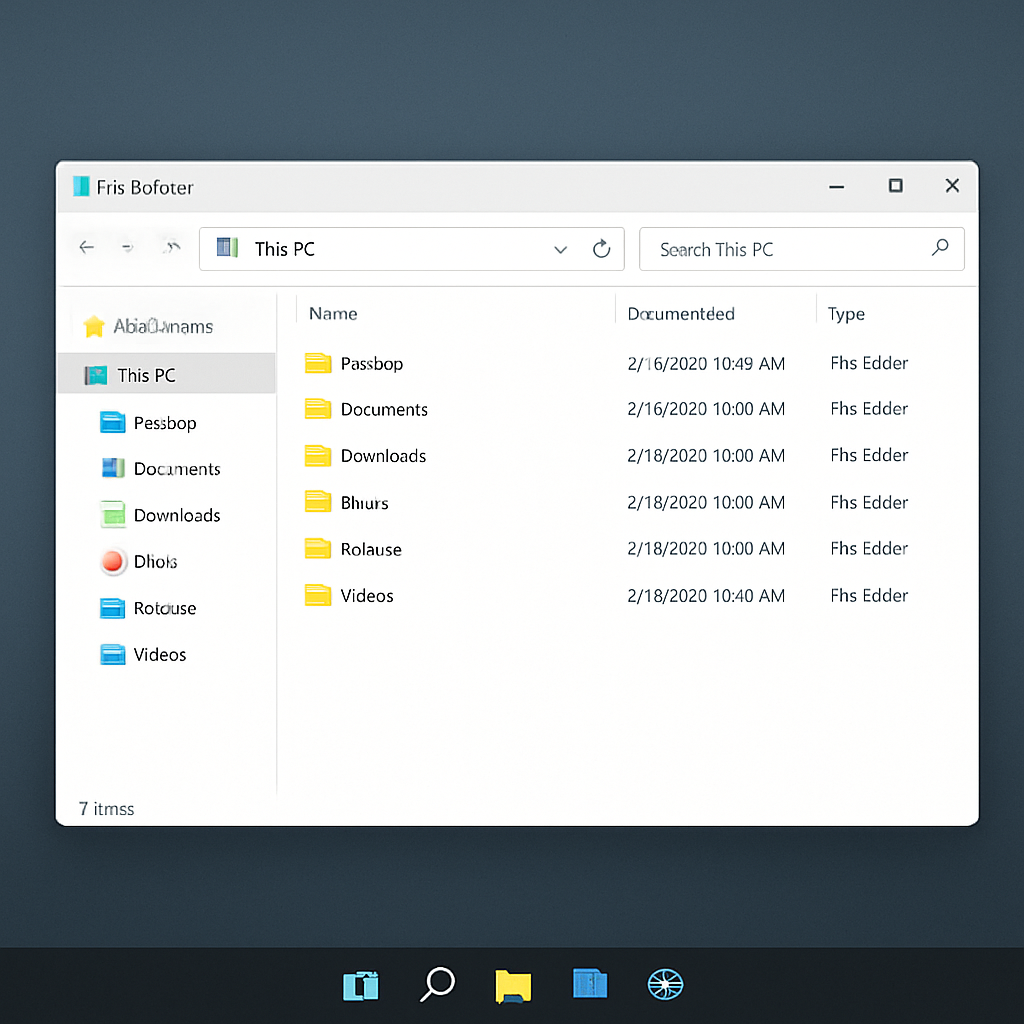Click the Up arrow beside the address bar
The image size is (1024, 1024).
[x=172, y=248]
